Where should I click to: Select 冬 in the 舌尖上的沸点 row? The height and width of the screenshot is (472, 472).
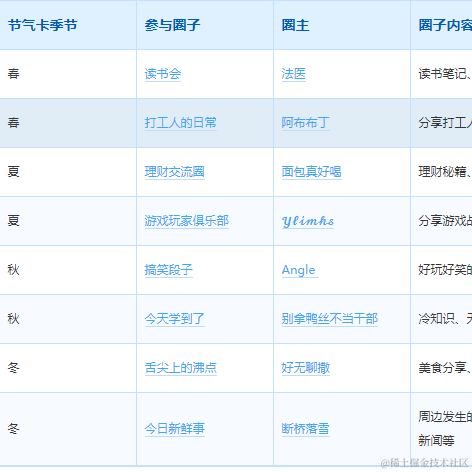coord(14,368)
